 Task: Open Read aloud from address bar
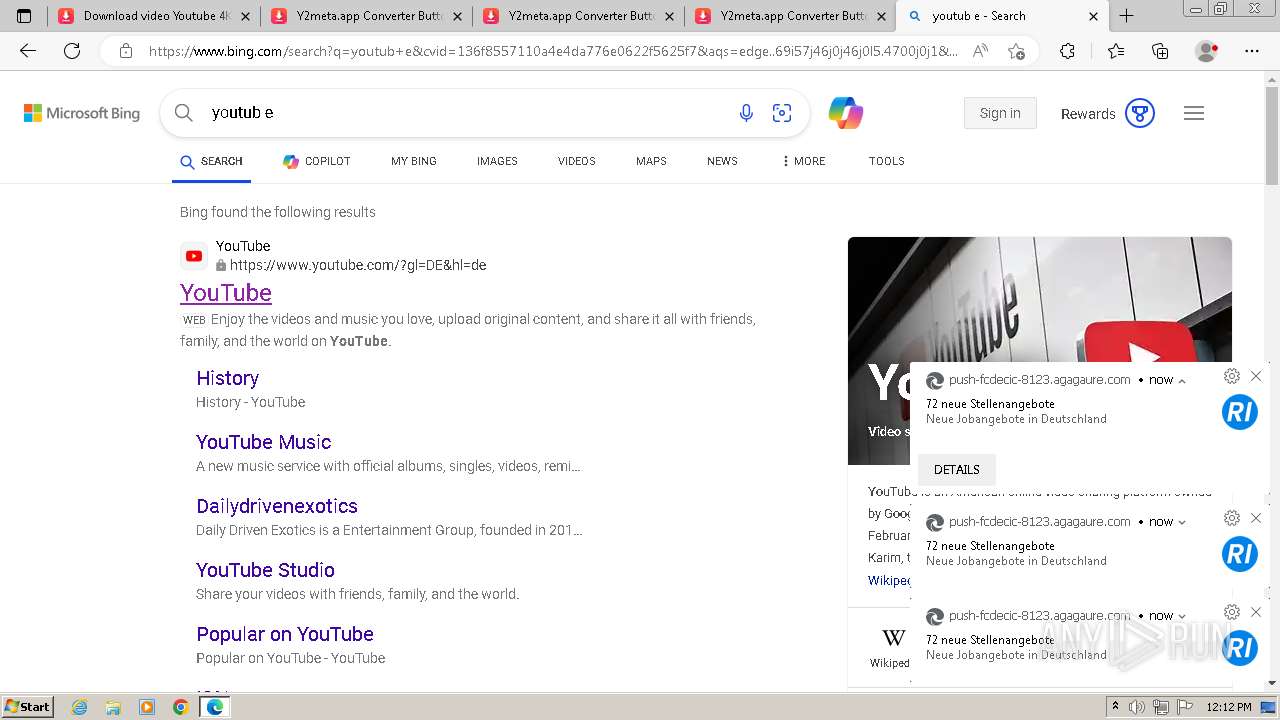[980, 51]
